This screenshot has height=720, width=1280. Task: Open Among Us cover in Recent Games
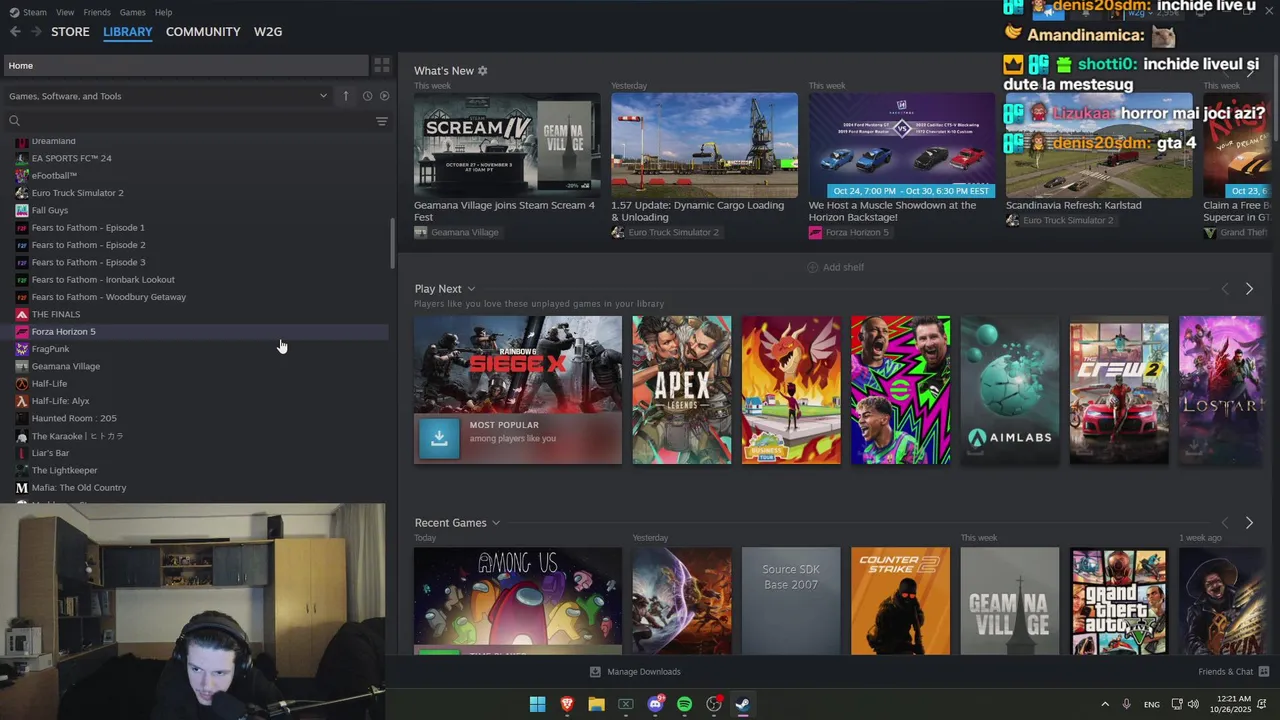[x=517, y=601]
